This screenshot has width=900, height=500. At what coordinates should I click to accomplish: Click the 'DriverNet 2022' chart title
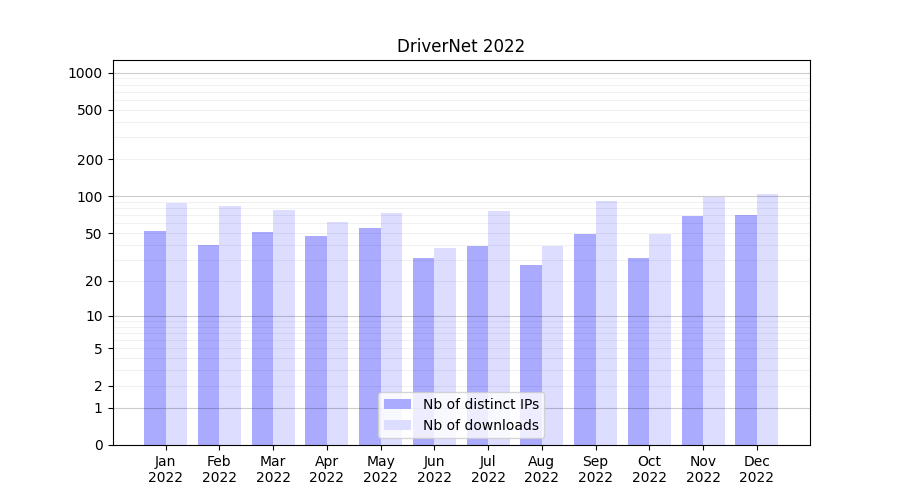(461, 46)
